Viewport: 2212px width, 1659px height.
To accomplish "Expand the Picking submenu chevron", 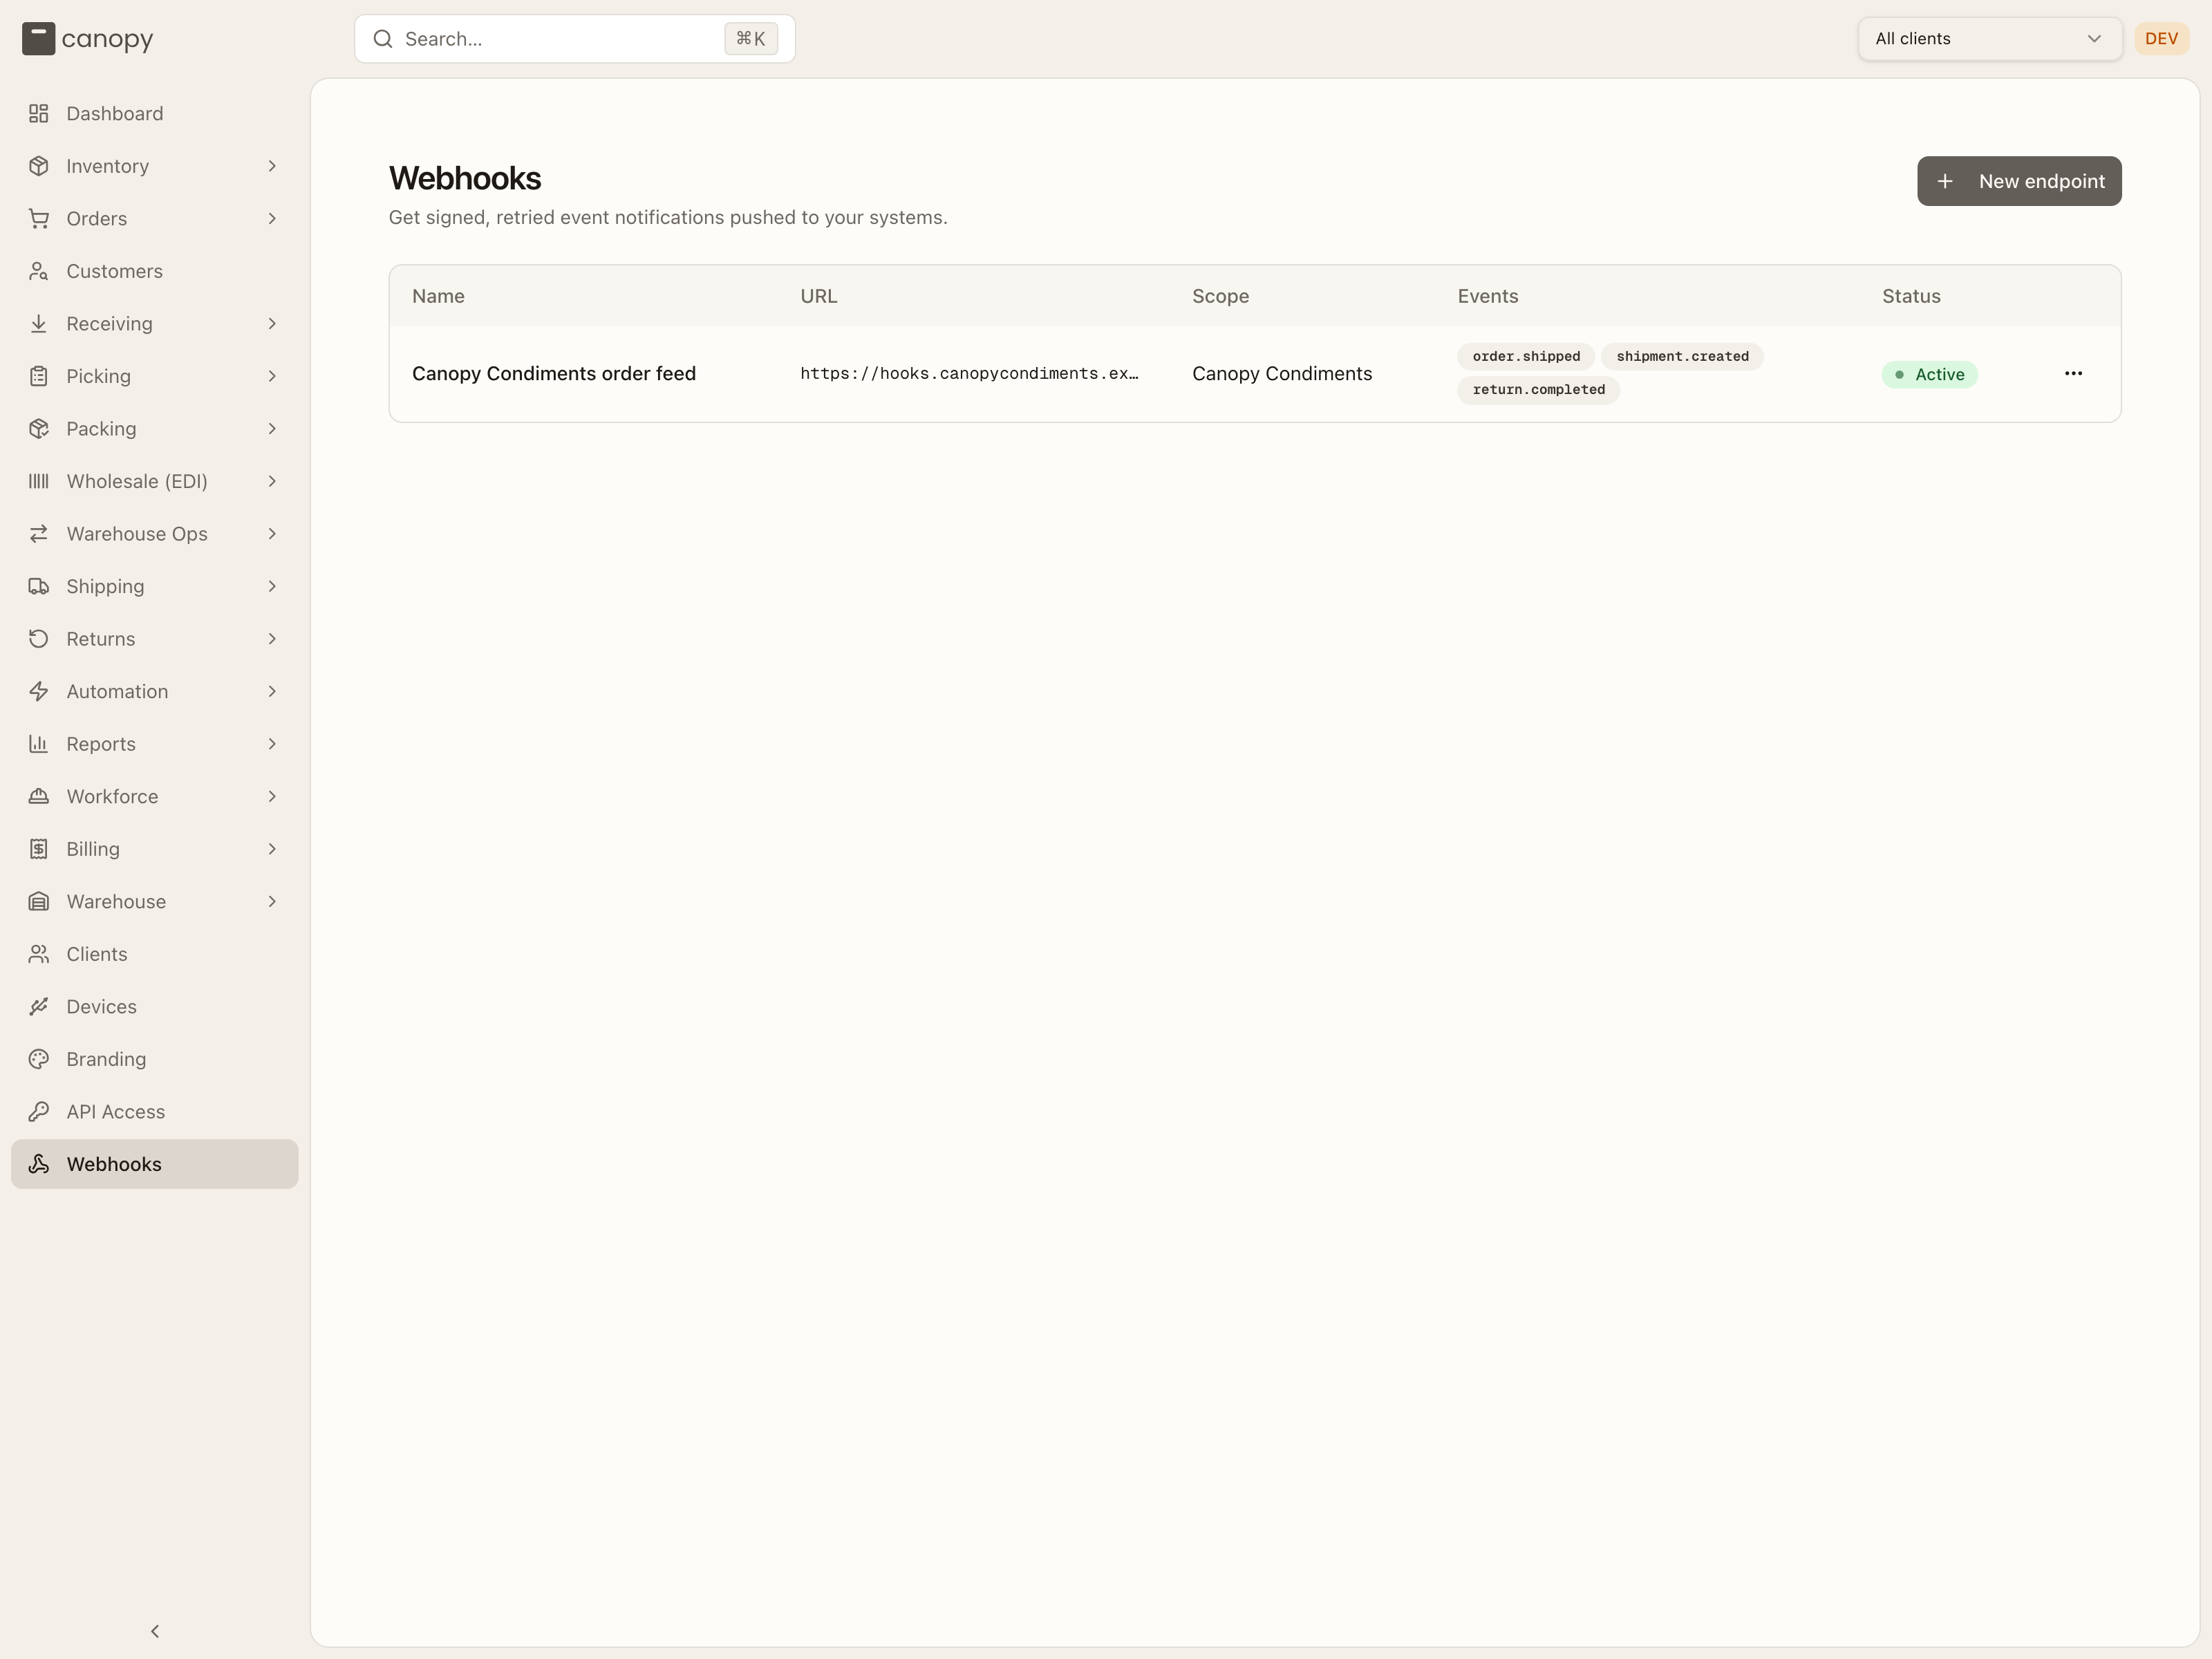I will point(272,376).
